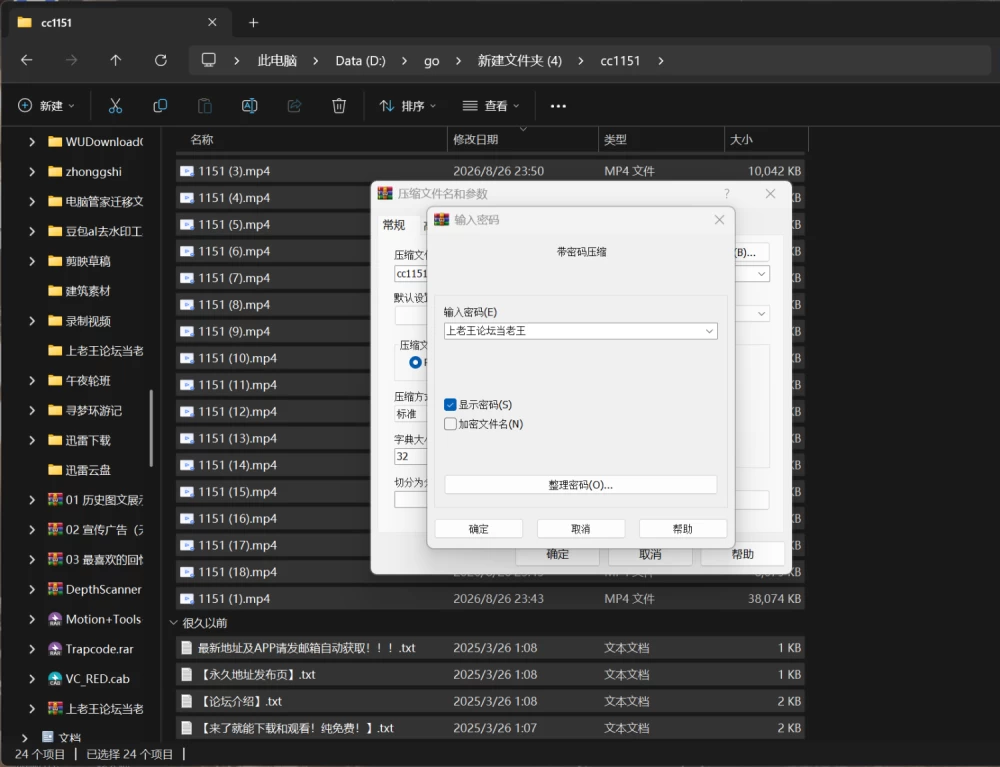1000x767 pixels.
Task: Select the radio button under 压缩文件格式
Action: [x=415, y=362]
